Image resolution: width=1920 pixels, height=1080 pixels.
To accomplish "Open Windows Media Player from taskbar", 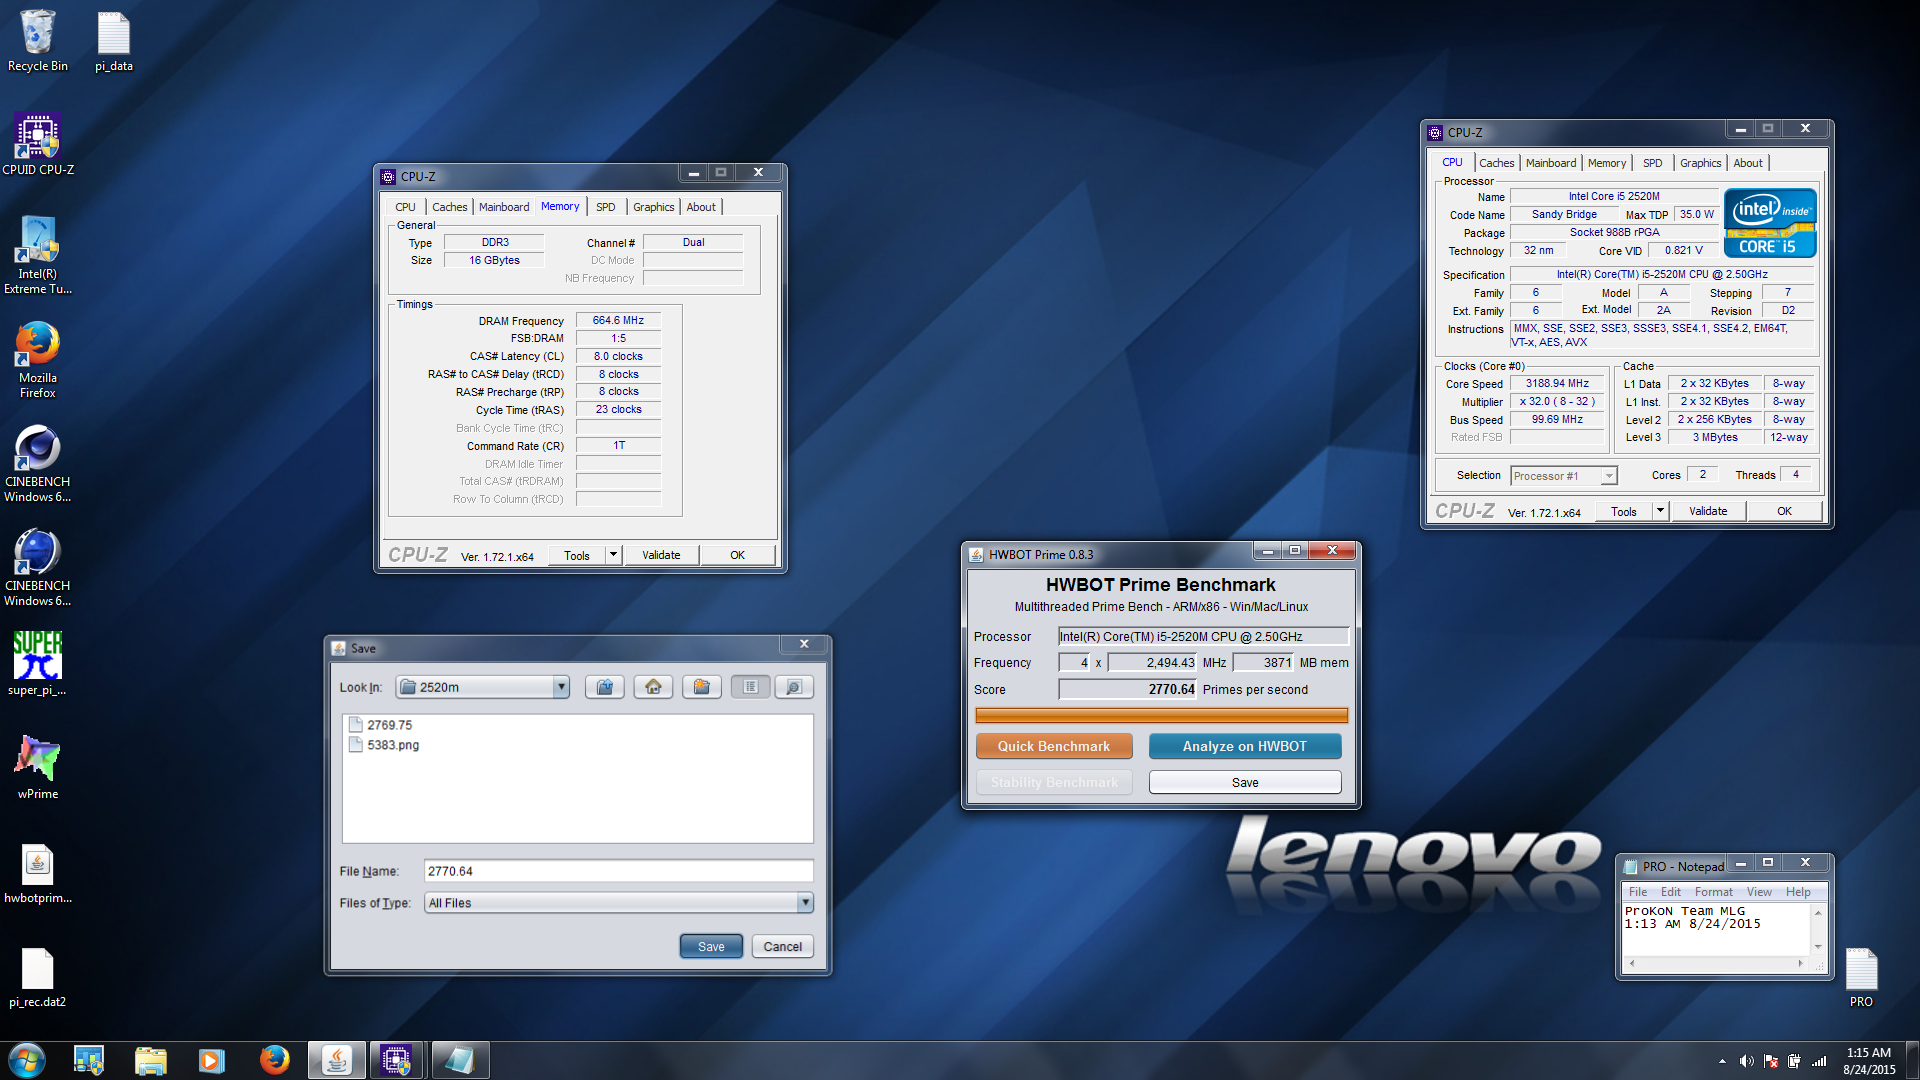I will point(211,1060).
